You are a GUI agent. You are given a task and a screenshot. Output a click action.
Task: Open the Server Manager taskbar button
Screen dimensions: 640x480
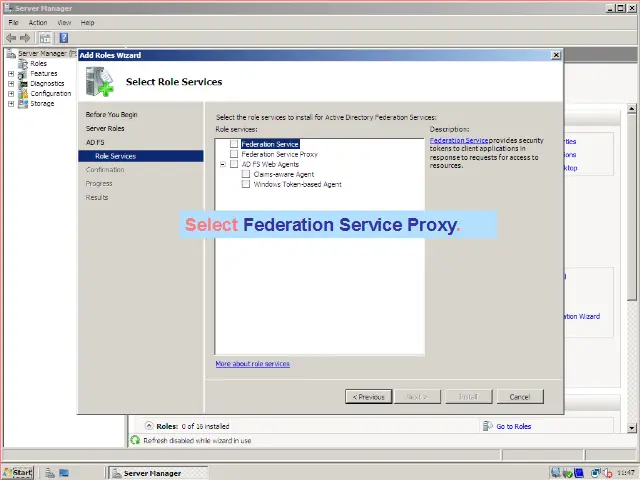(x=159, y=473)
